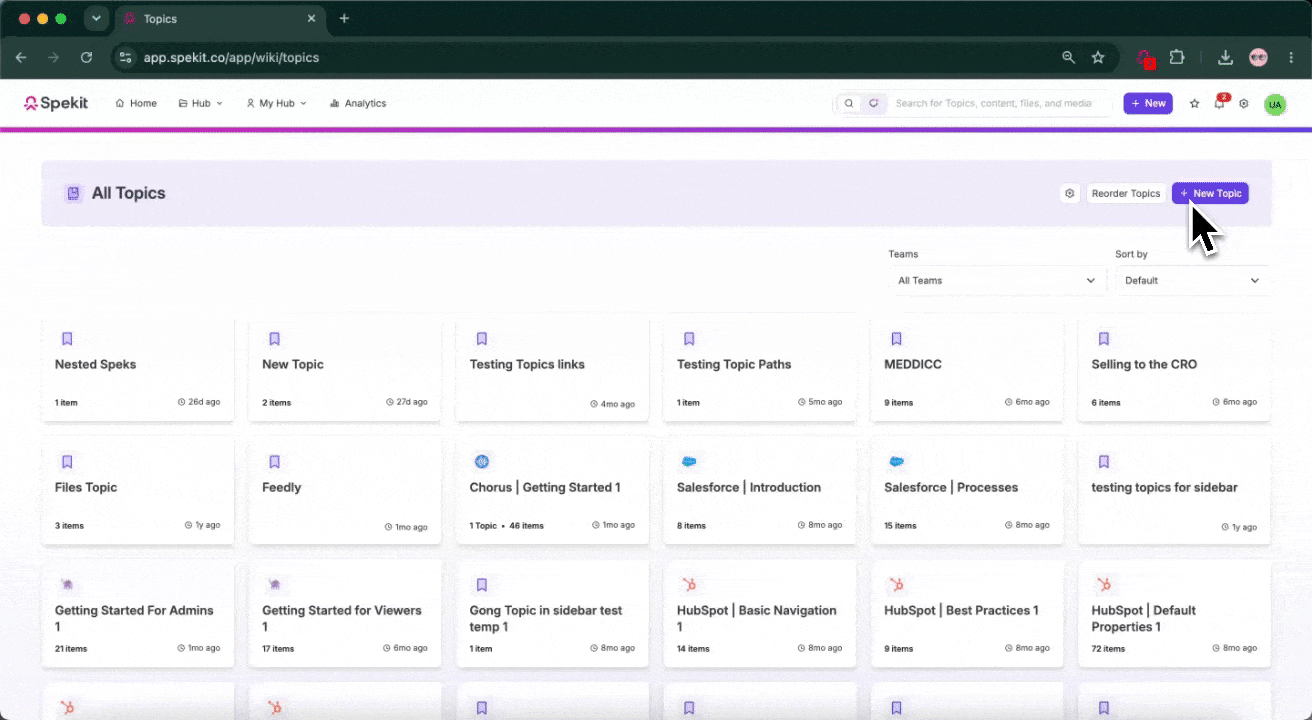This screenshot has height=720, width=1312.
Task: Click the HubSpot icon on Basic Navigation card
Action: (x=689, y=585)
